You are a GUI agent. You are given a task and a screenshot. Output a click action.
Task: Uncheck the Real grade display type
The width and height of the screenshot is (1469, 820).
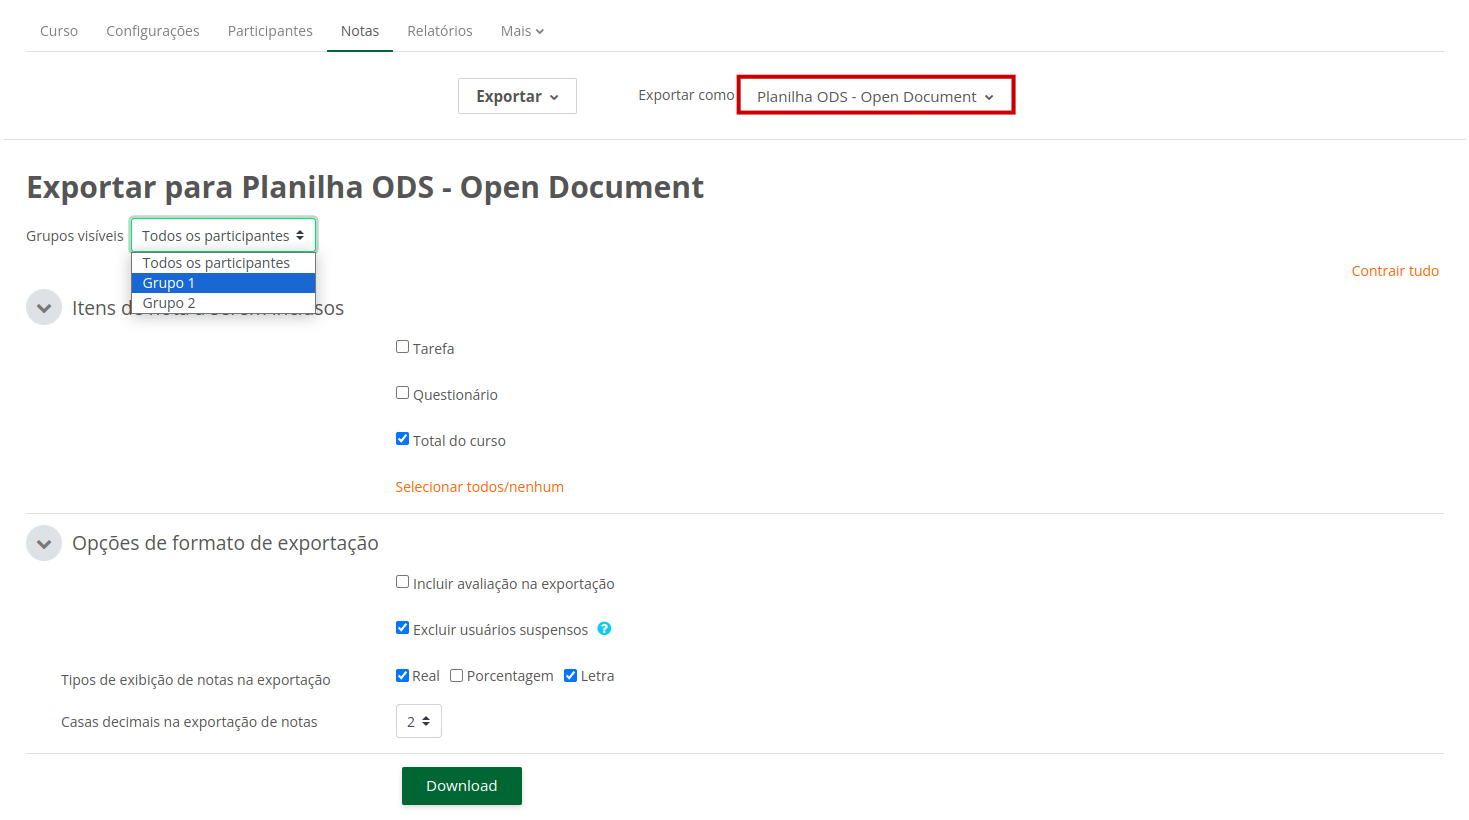(x=402, y=674)
